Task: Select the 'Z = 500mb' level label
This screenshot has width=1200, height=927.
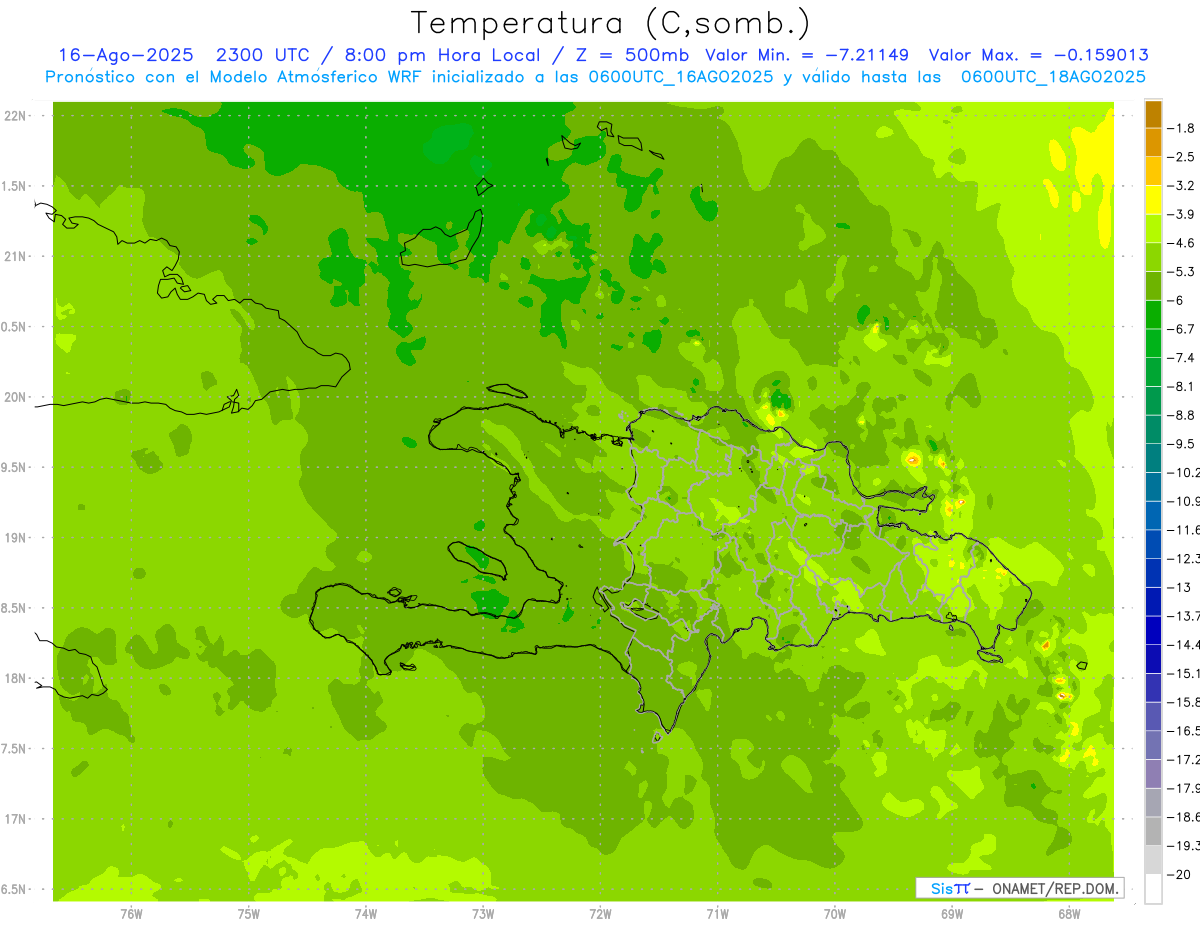Action: 626,56
